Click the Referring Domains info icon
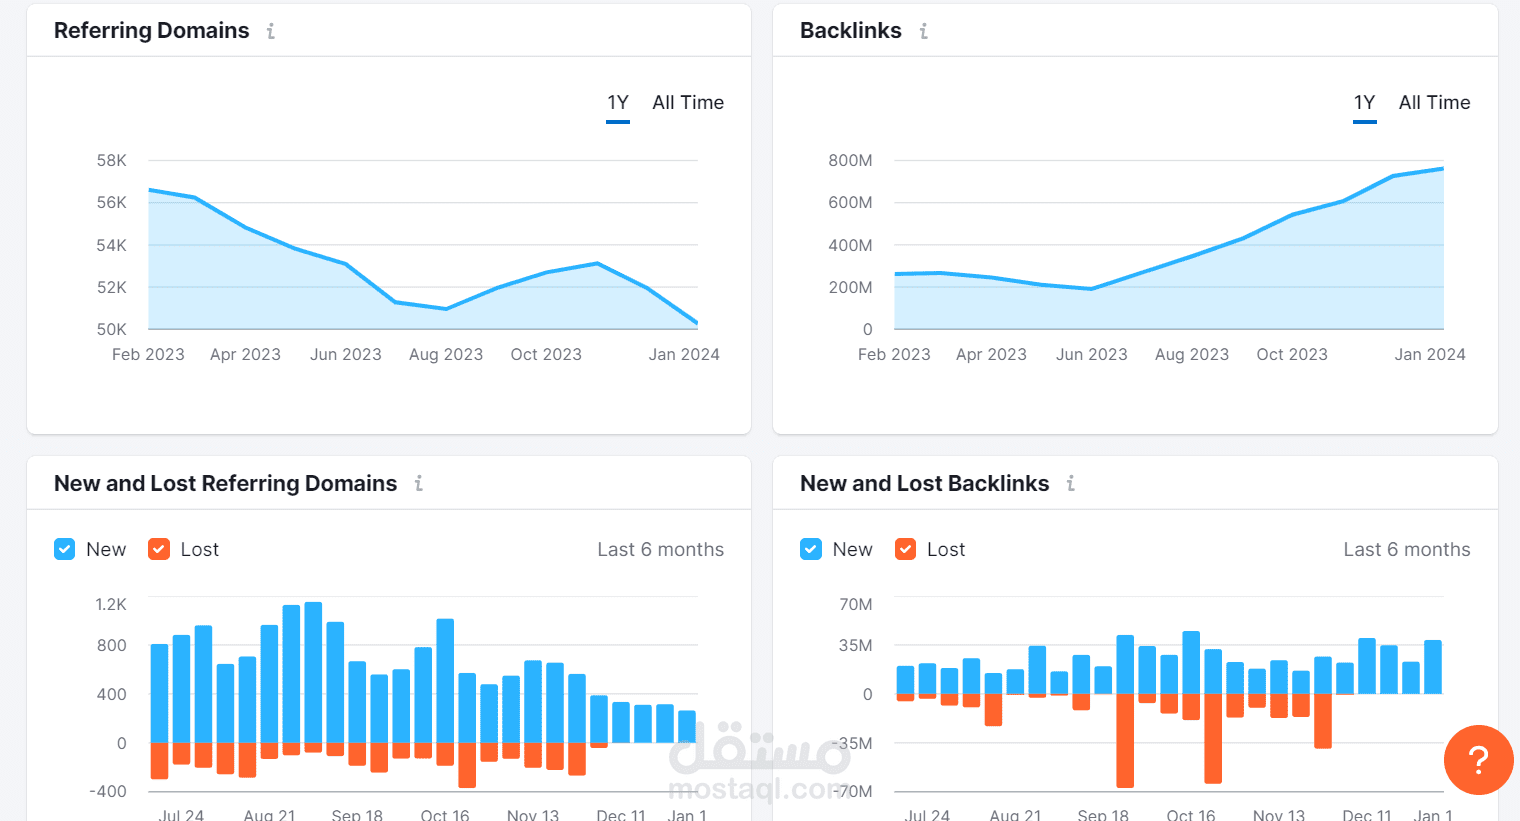 tap(270, 31)
